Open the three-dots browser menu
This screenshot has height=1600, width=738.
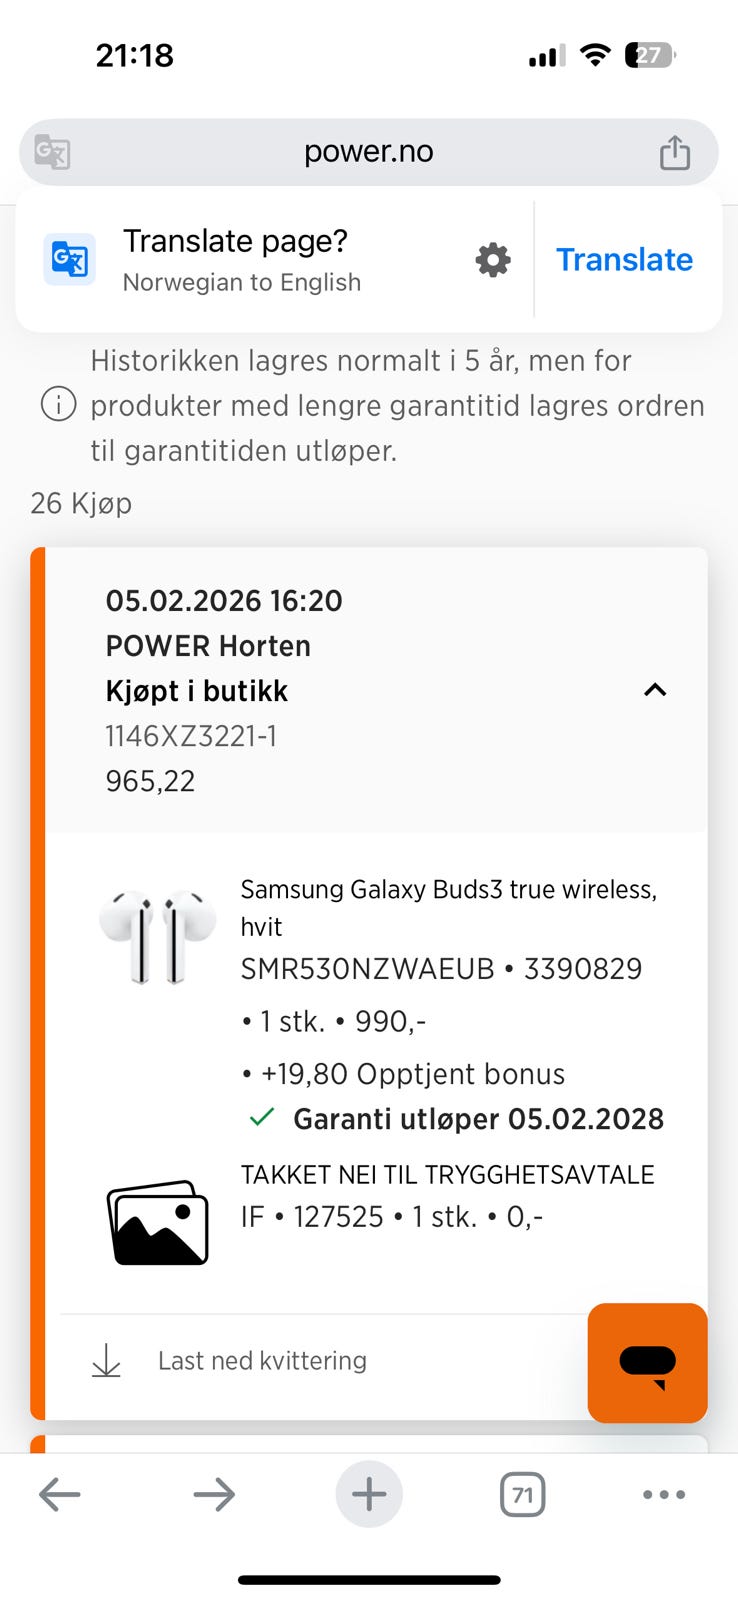click(664, 1495)
